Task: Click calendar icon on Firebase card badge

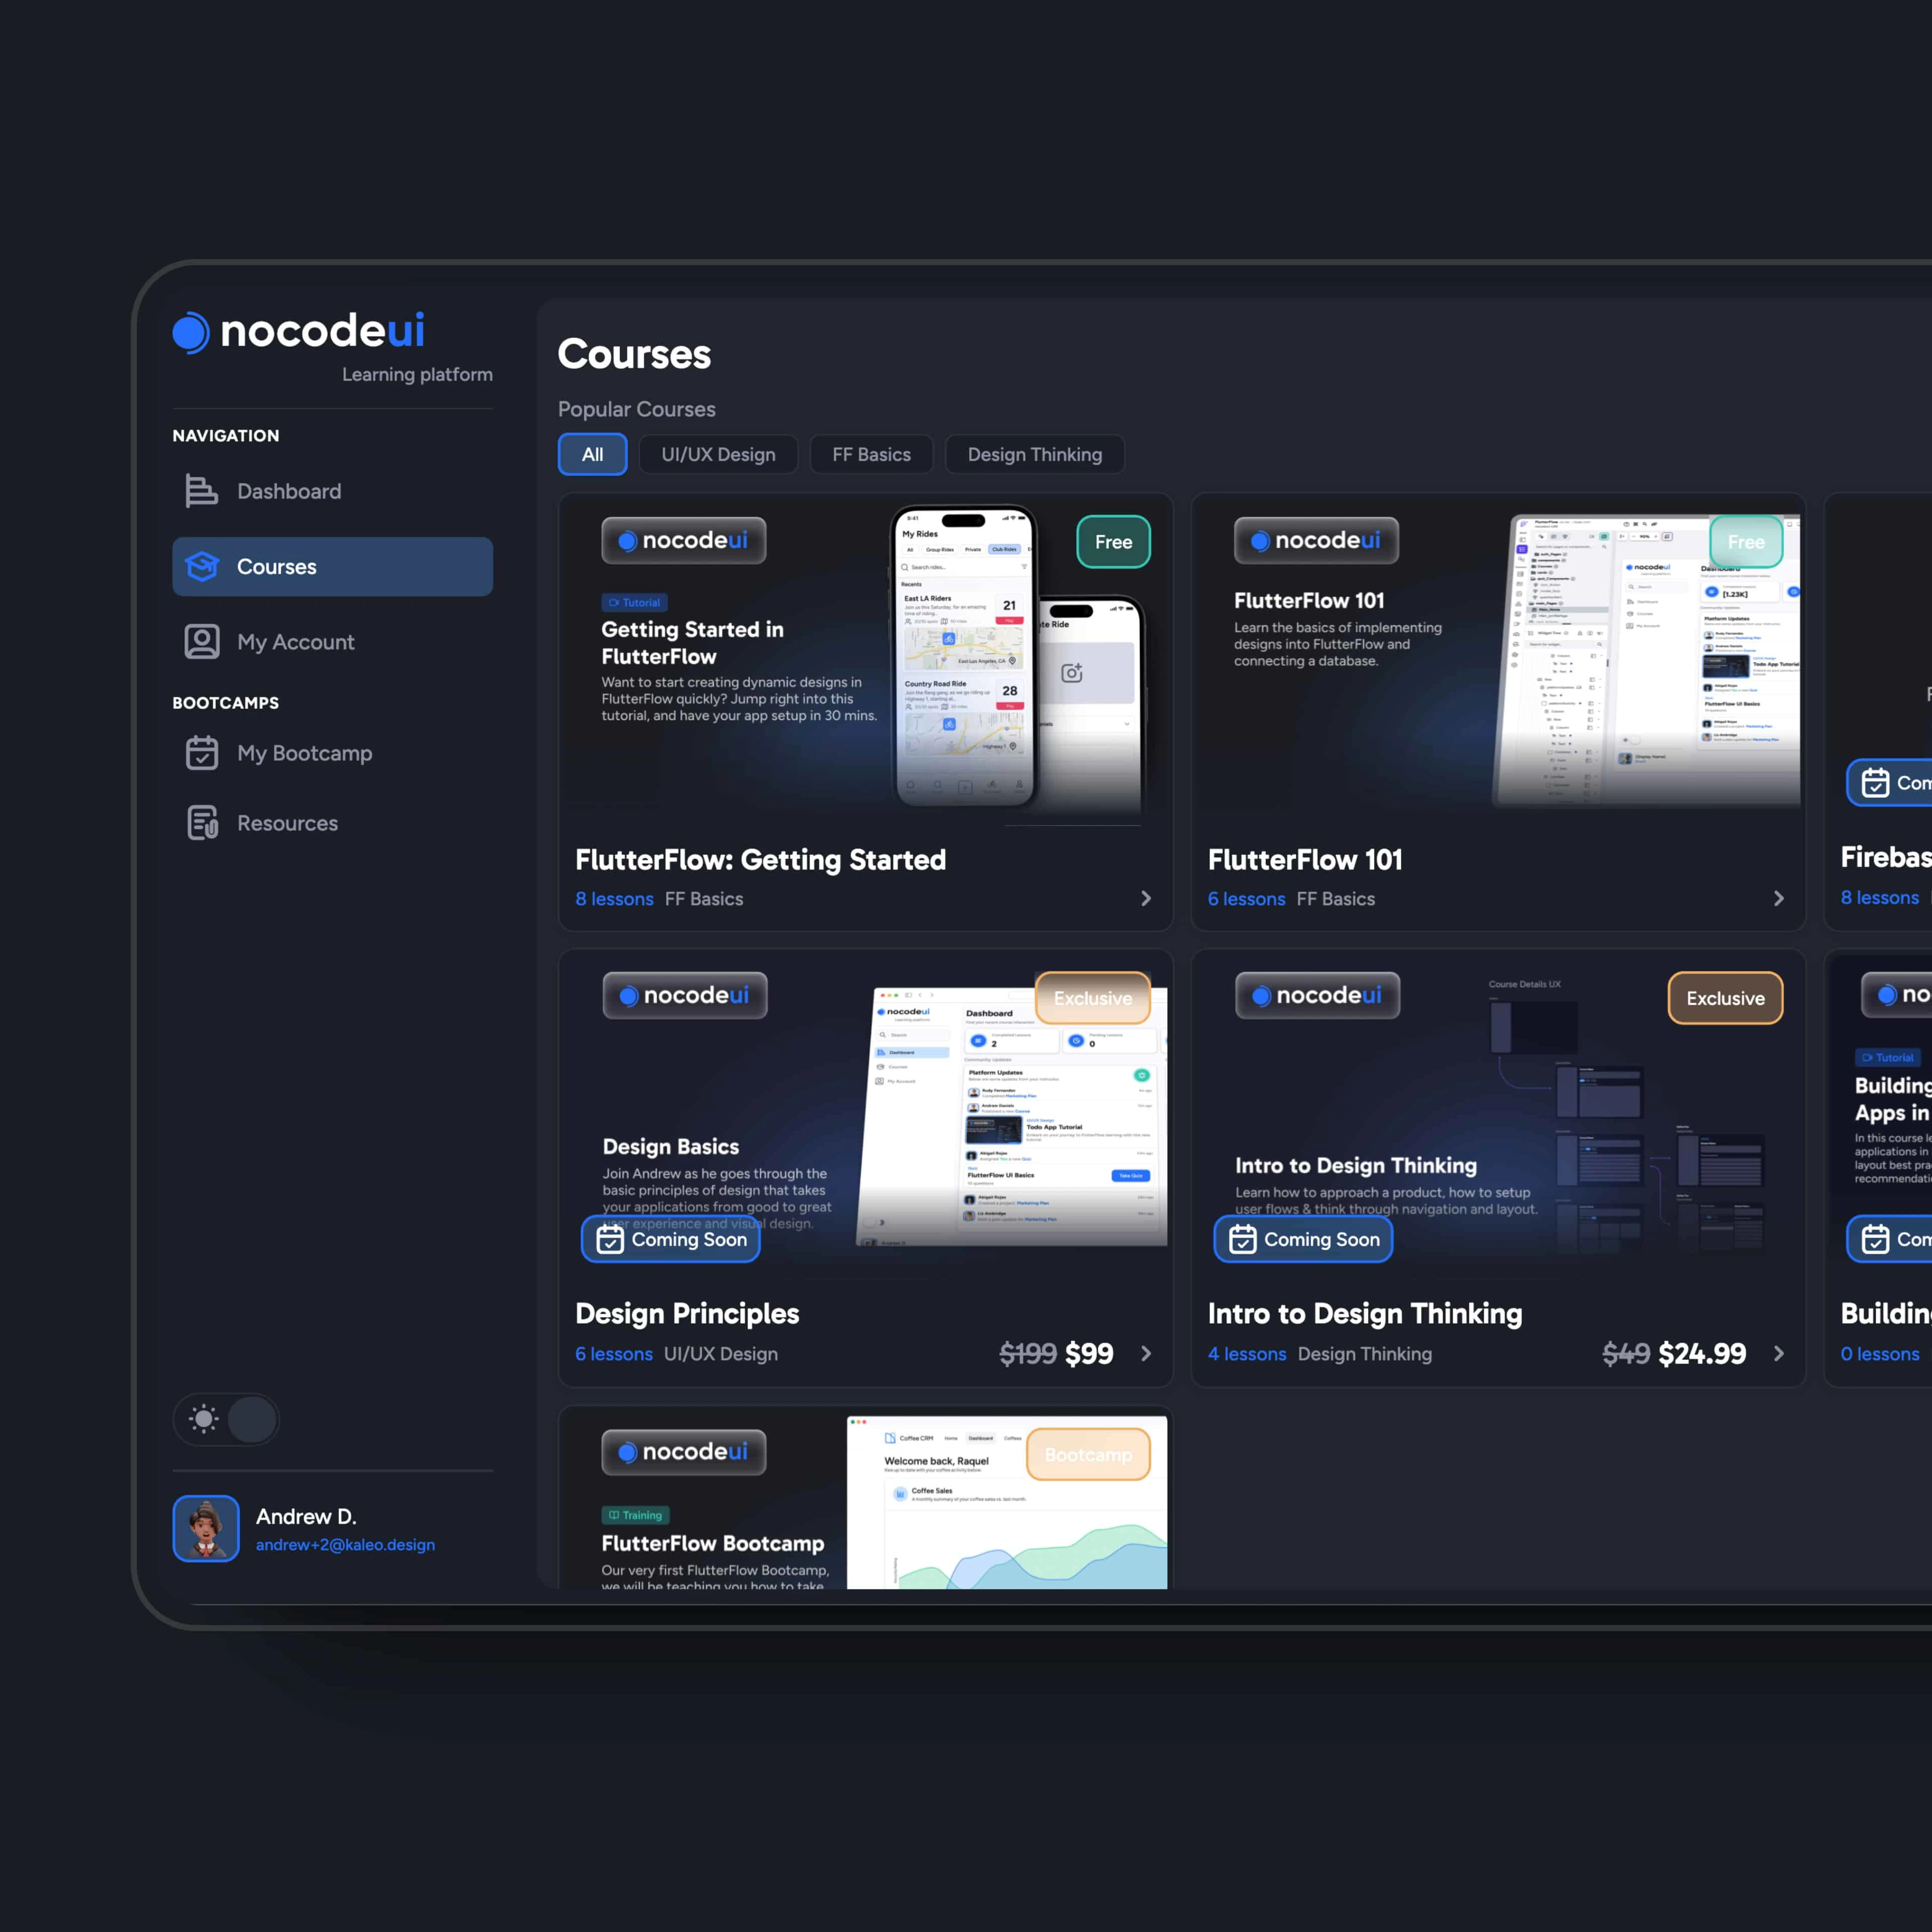Action: (1875, 783)
